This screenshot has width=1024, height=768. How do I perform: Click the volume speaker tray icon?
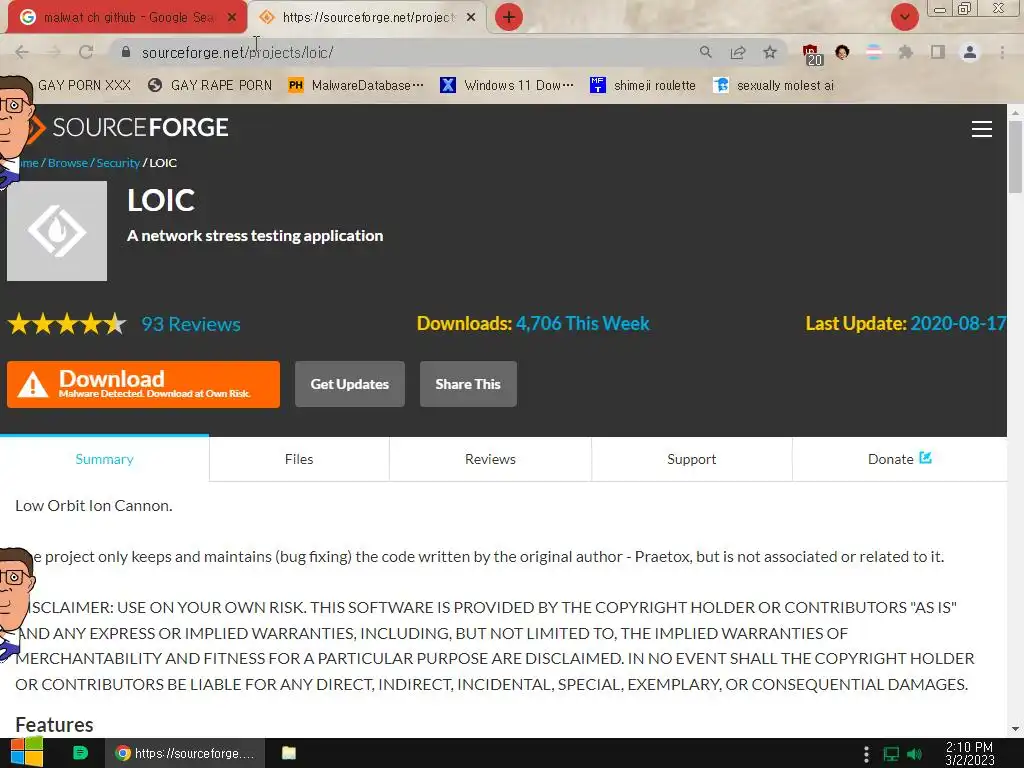(915, 754)
